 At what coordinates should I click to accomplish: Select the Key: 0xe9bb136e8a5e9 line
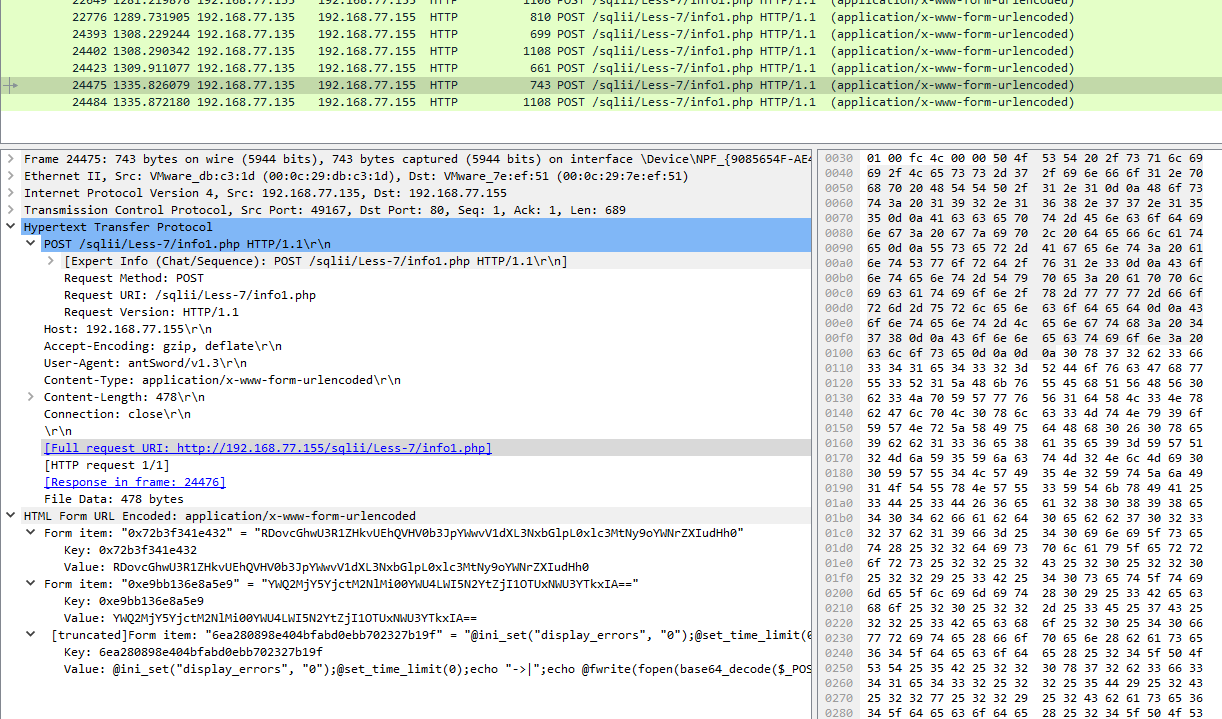[134, 601]
